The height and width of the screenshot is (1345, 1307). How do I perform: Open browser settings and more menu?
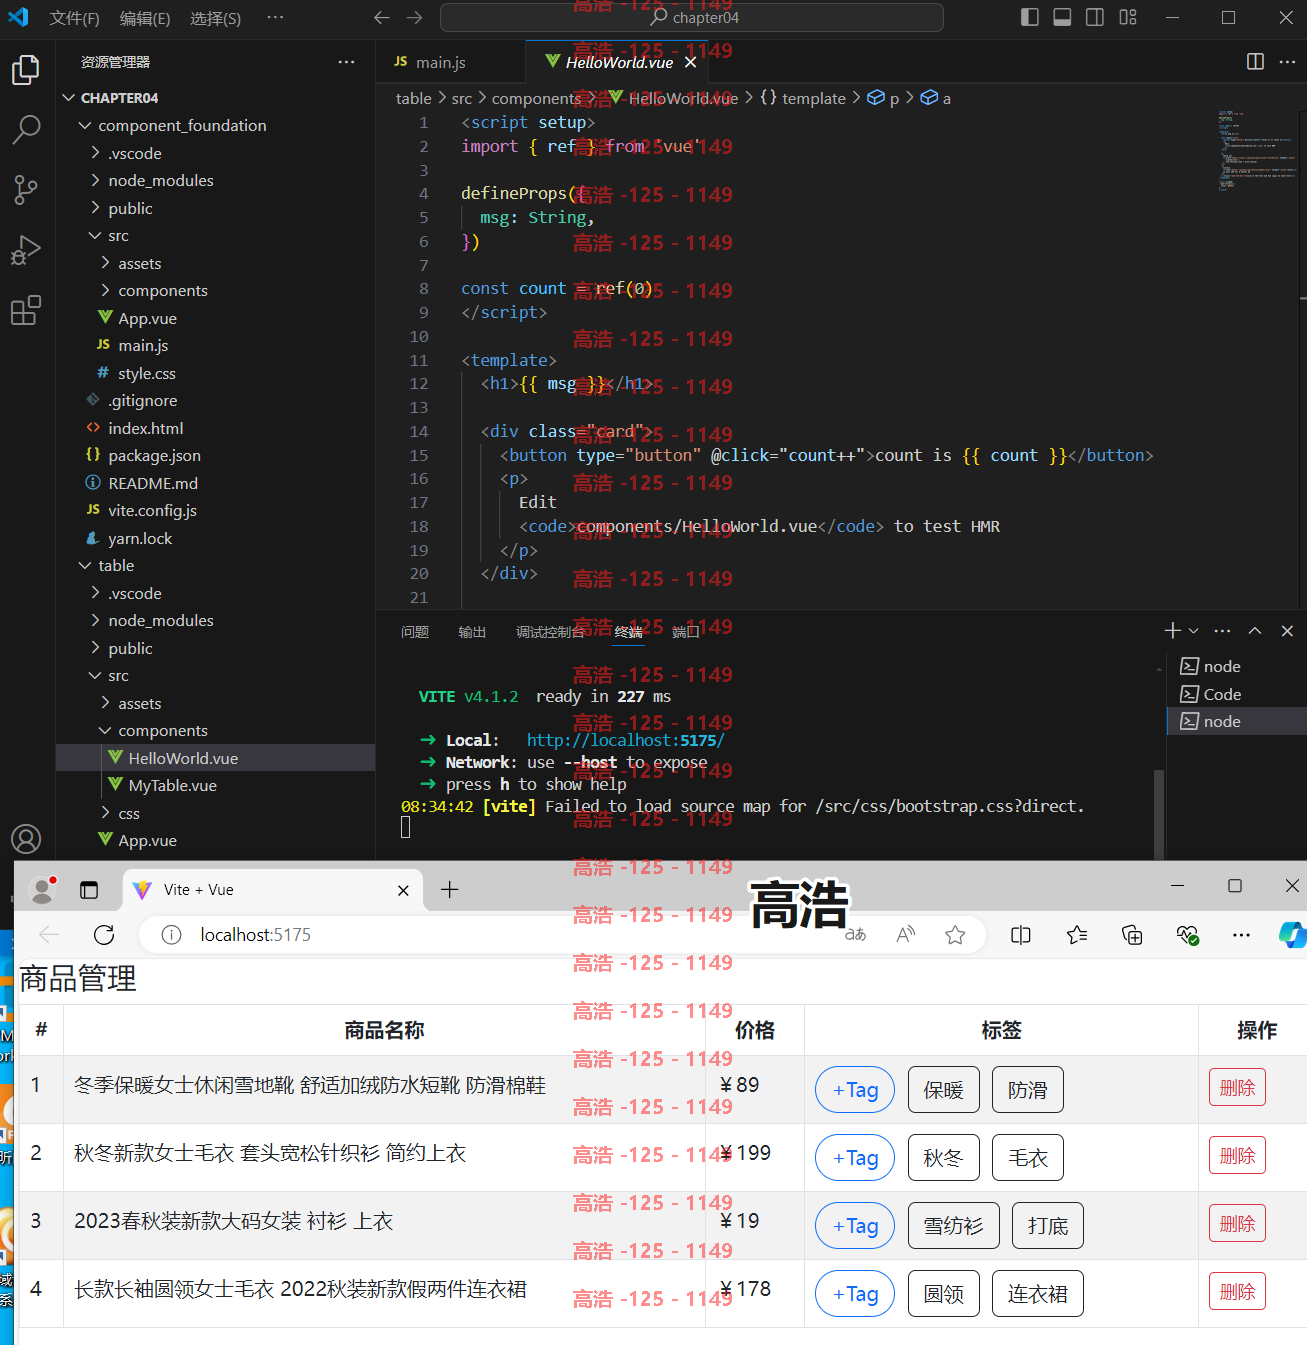pyautogui.click(x=1241, y=935)
